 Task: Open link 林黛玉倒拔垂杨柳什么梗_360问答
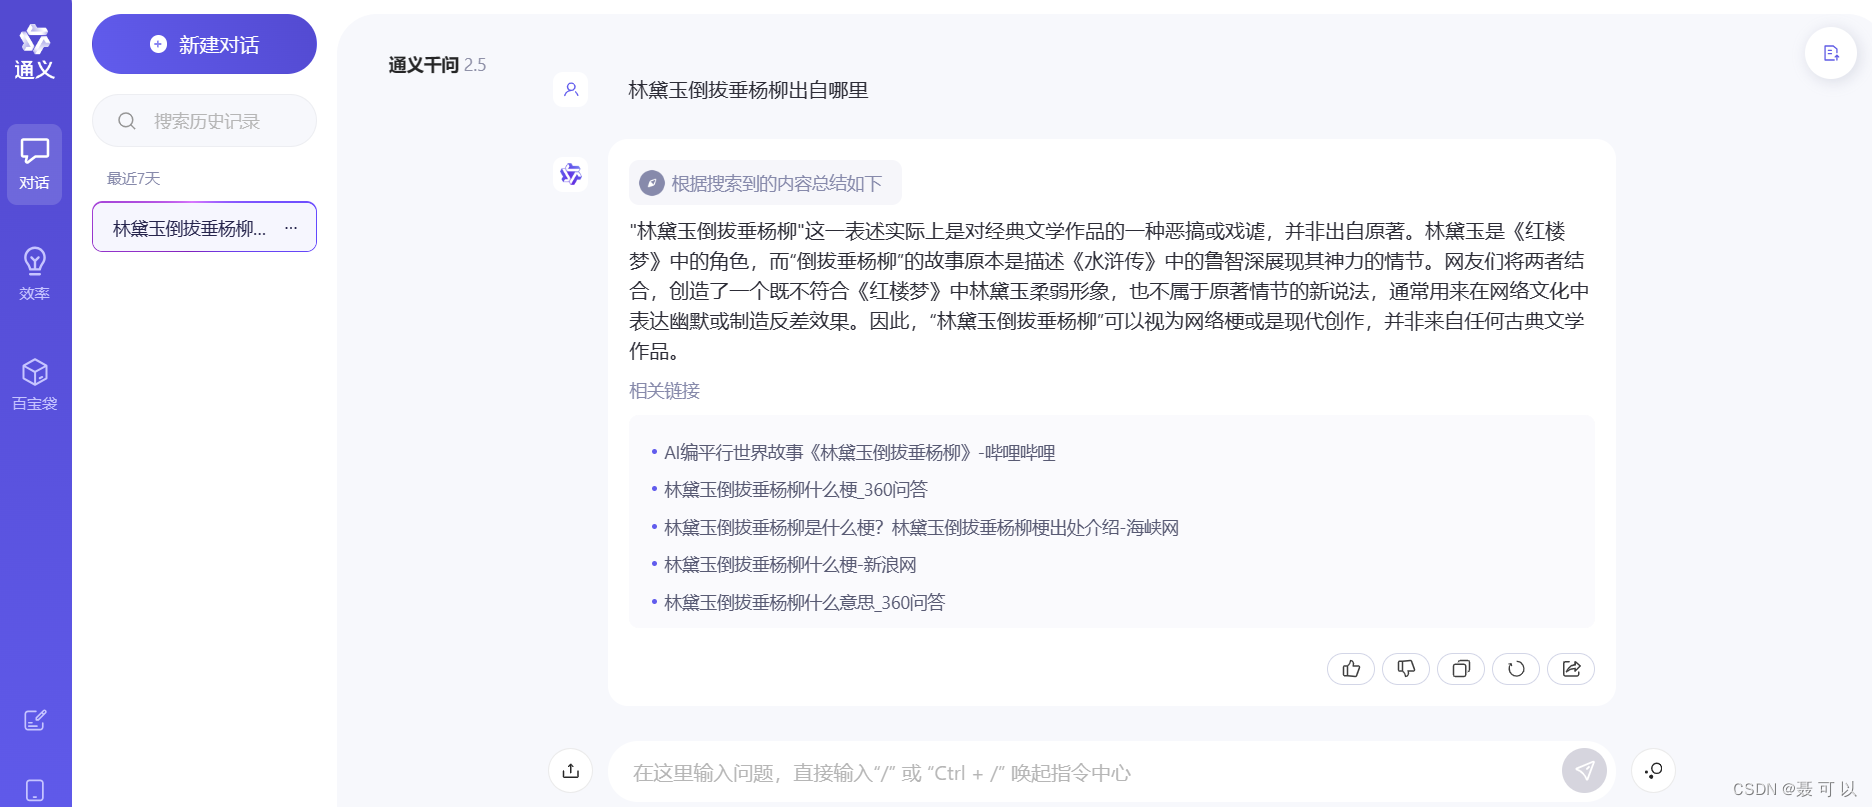[x=796, y=490]
